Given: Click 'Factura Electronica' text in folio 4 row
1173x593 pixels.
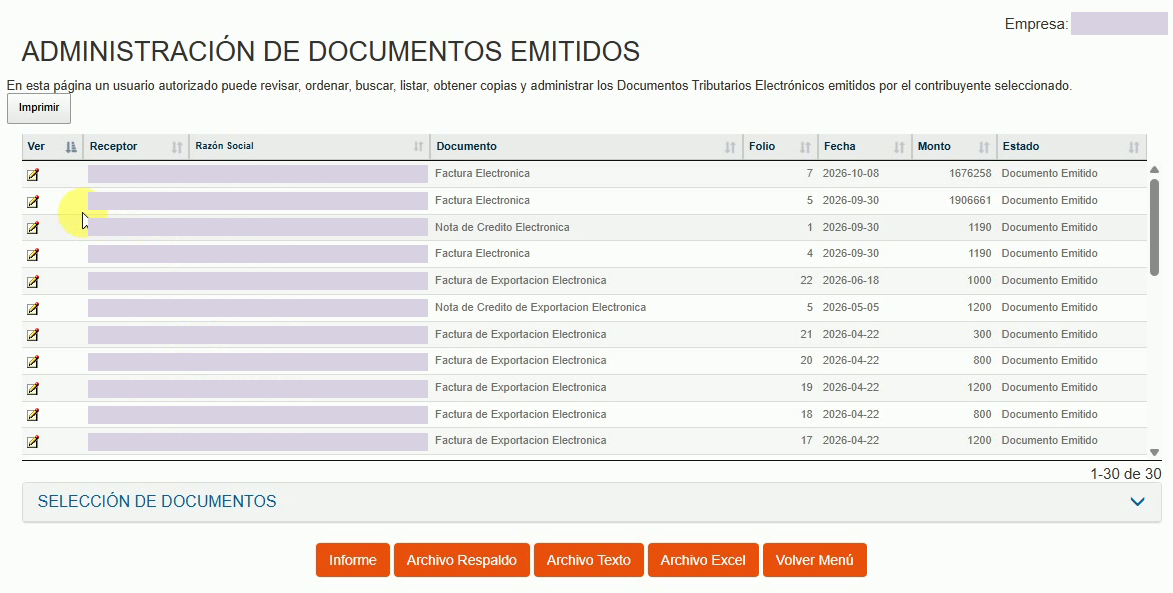Looking at the screenshot, I should (x=483, y=254).
